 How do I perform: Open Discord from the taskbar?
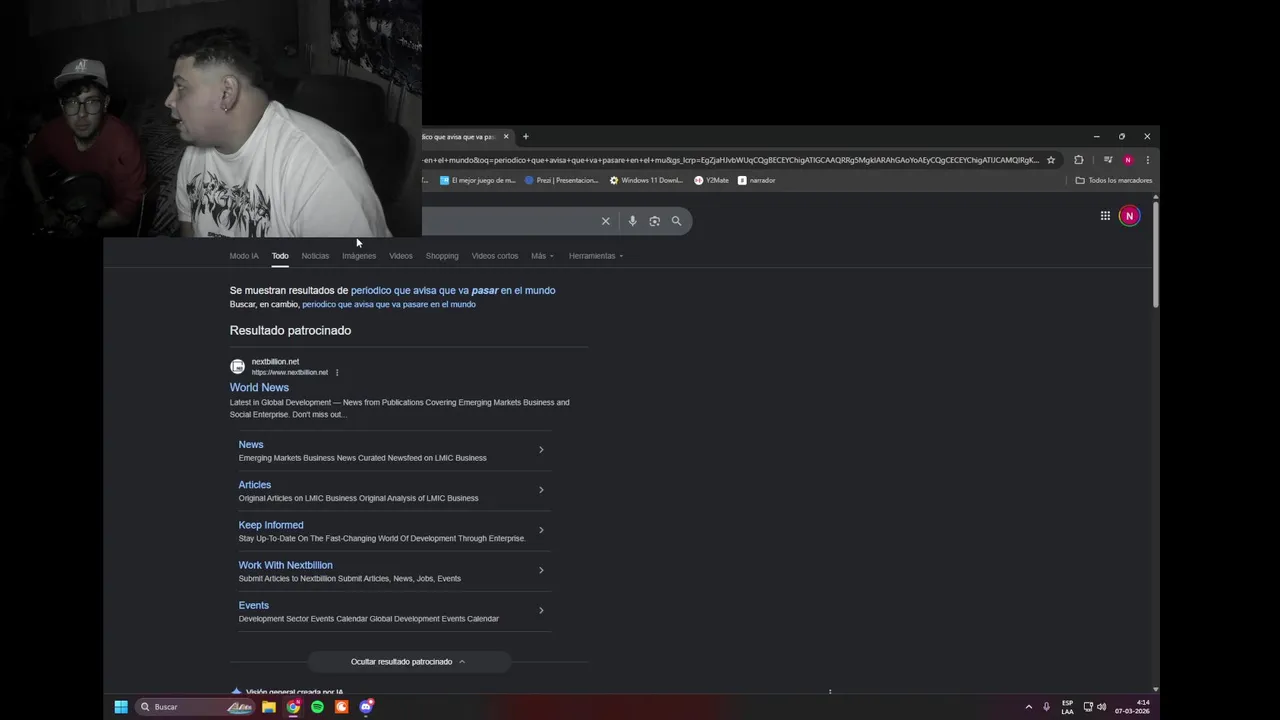366,707
